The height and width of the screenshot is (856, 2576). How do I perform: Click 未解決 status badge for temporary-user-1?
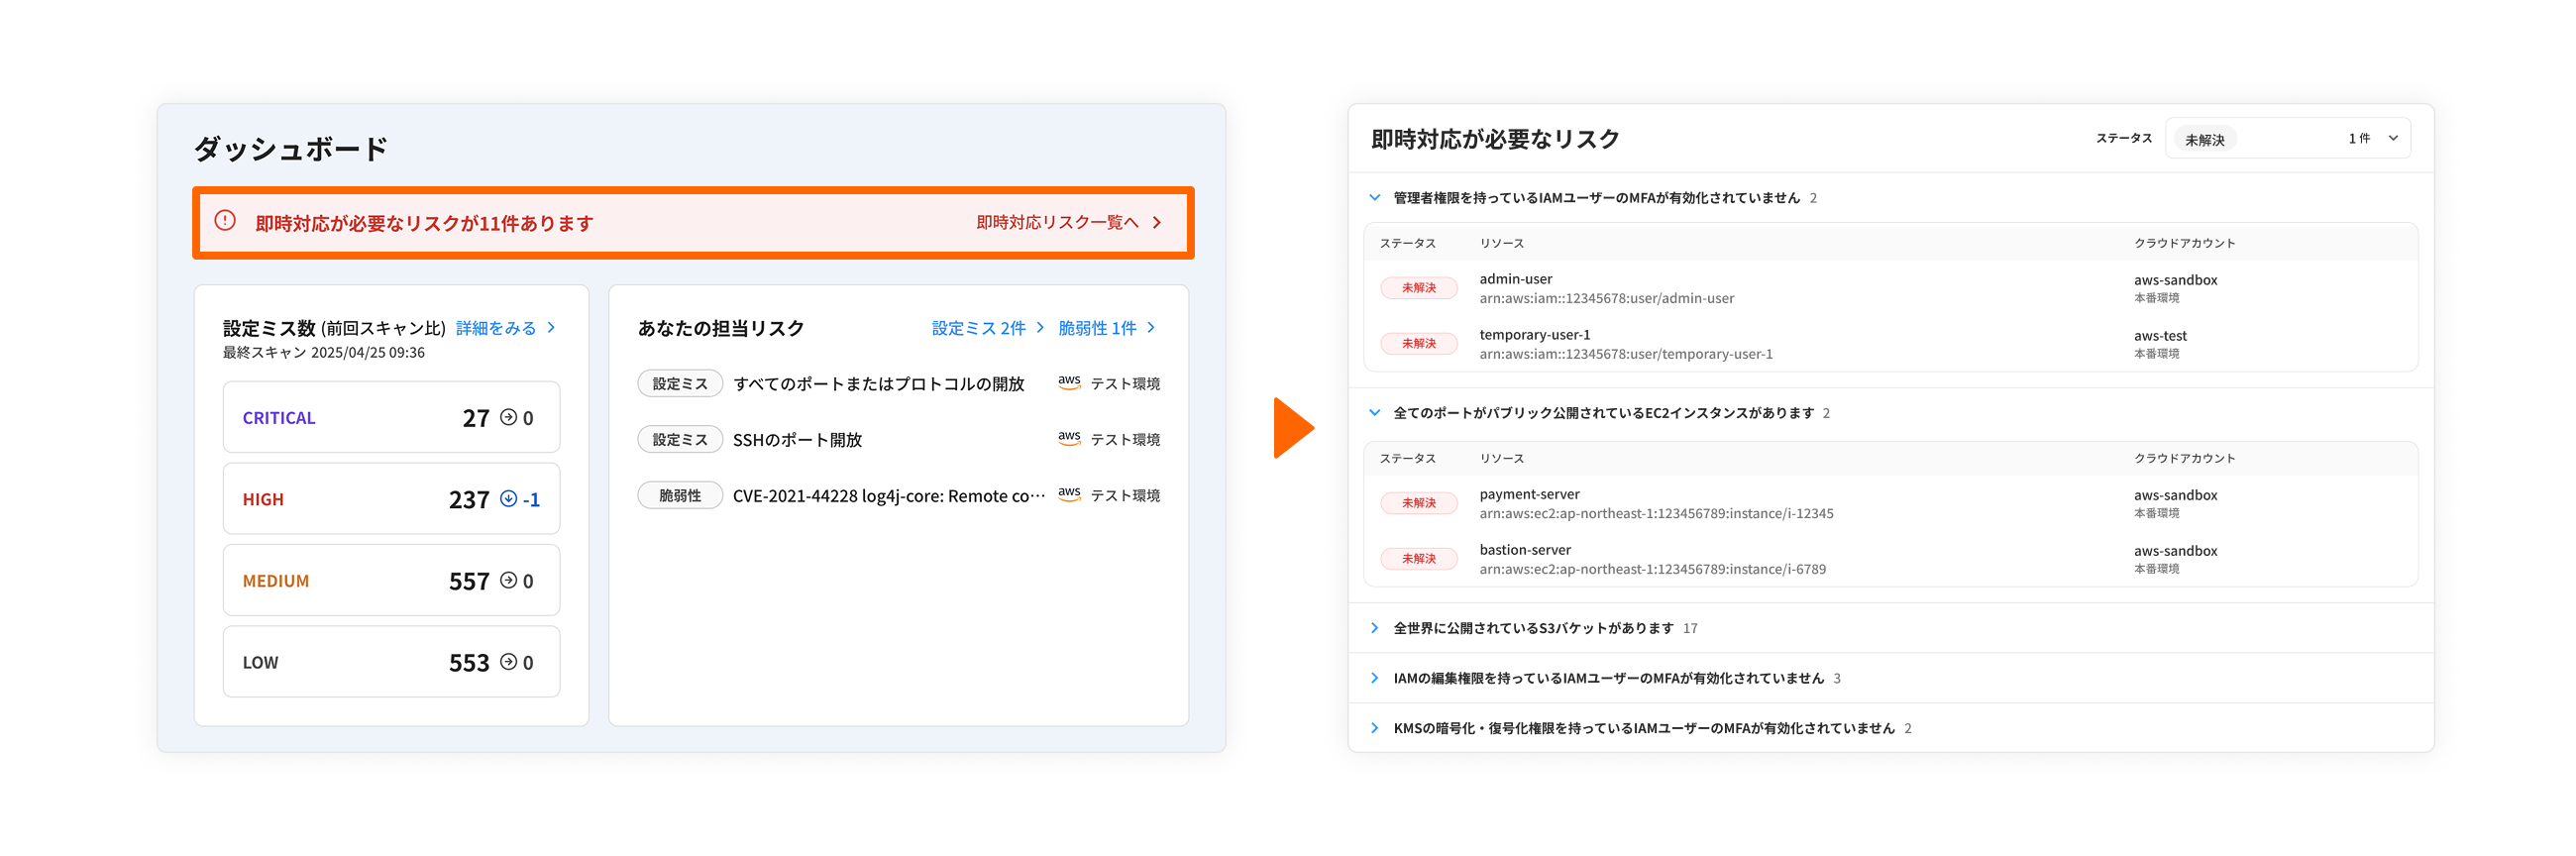pos(1418,344)
